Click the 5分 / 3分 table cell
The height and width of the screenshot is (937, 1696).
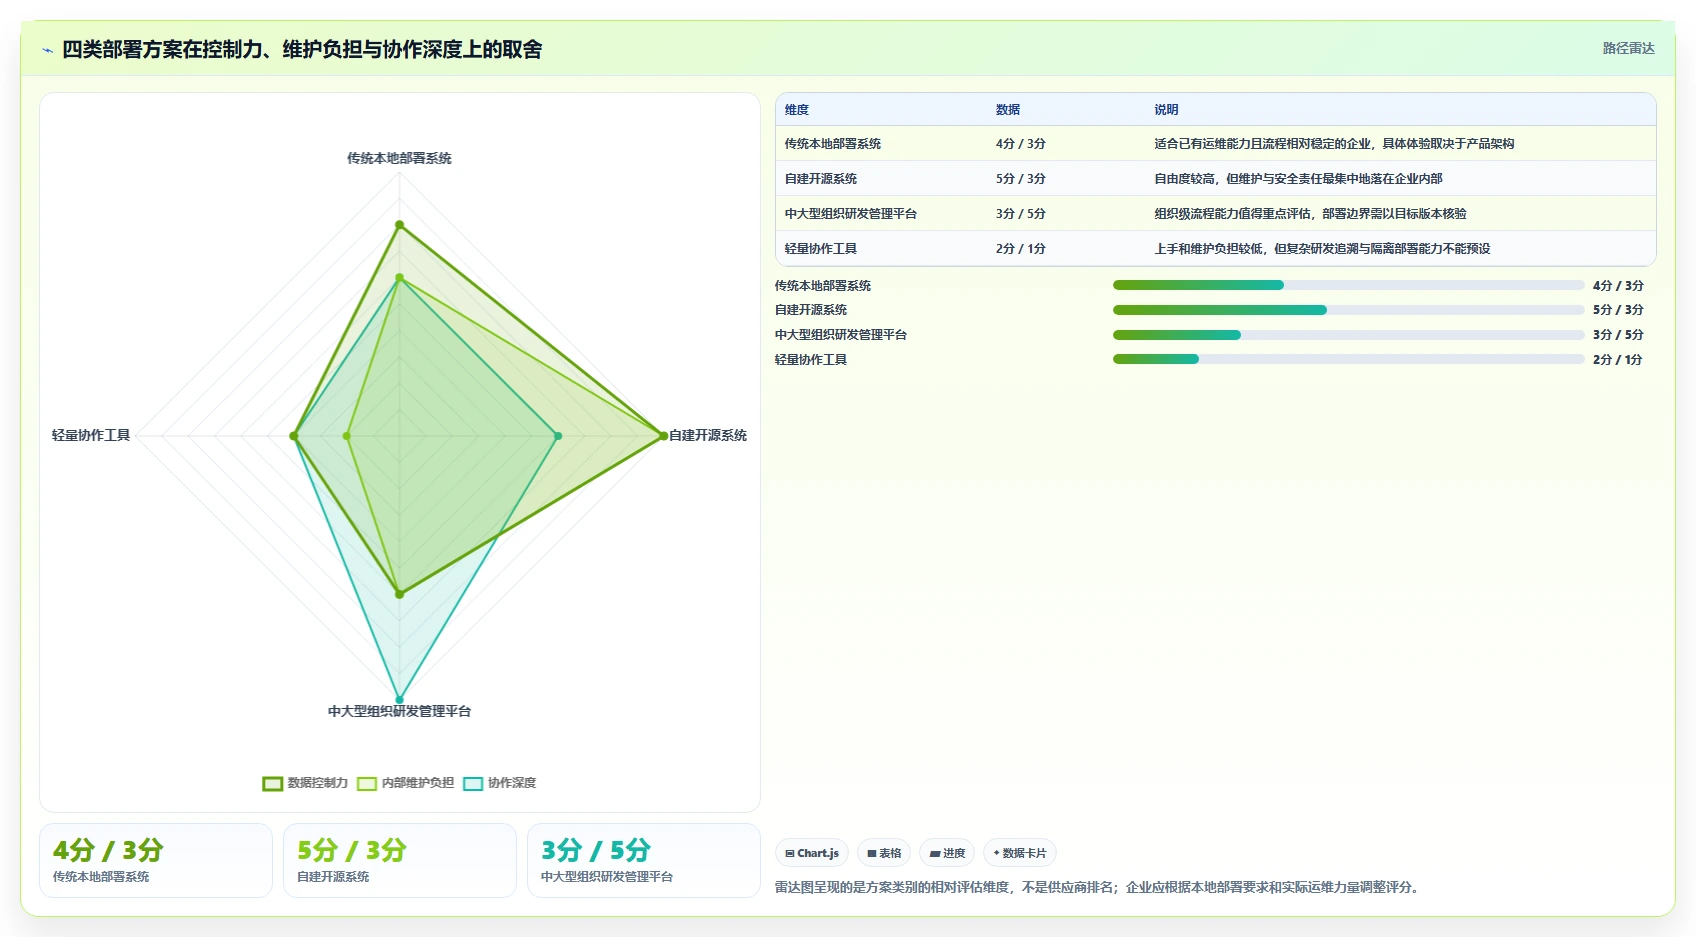1020,179
